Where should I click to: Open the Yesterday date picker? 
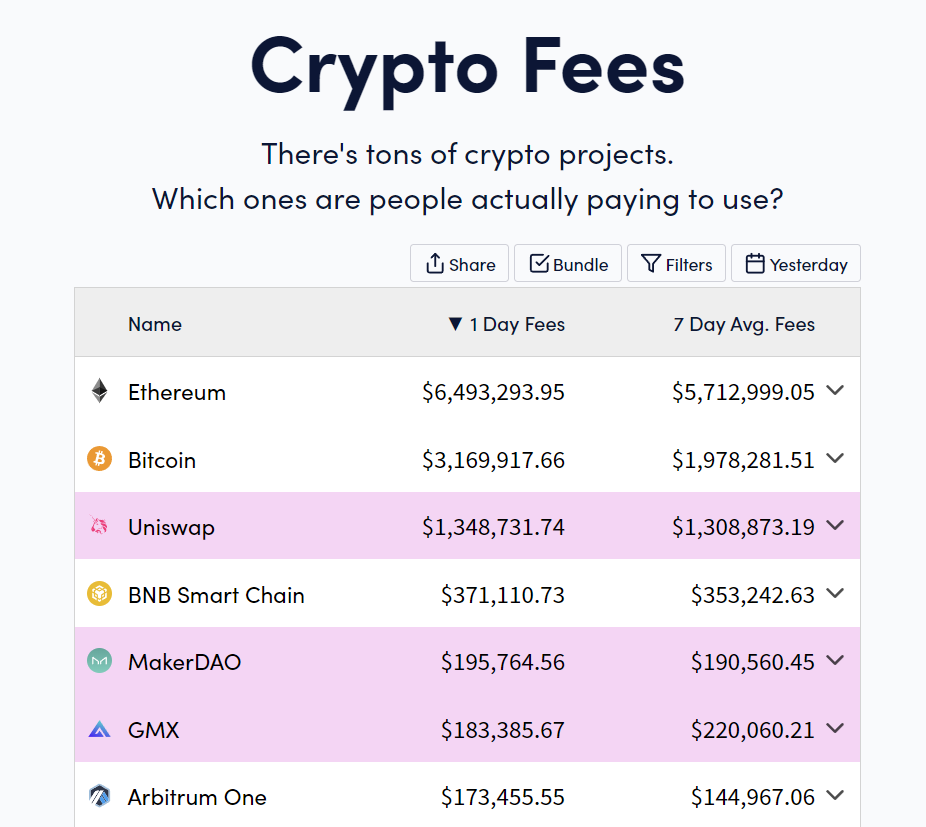click(x=795, y=263)
